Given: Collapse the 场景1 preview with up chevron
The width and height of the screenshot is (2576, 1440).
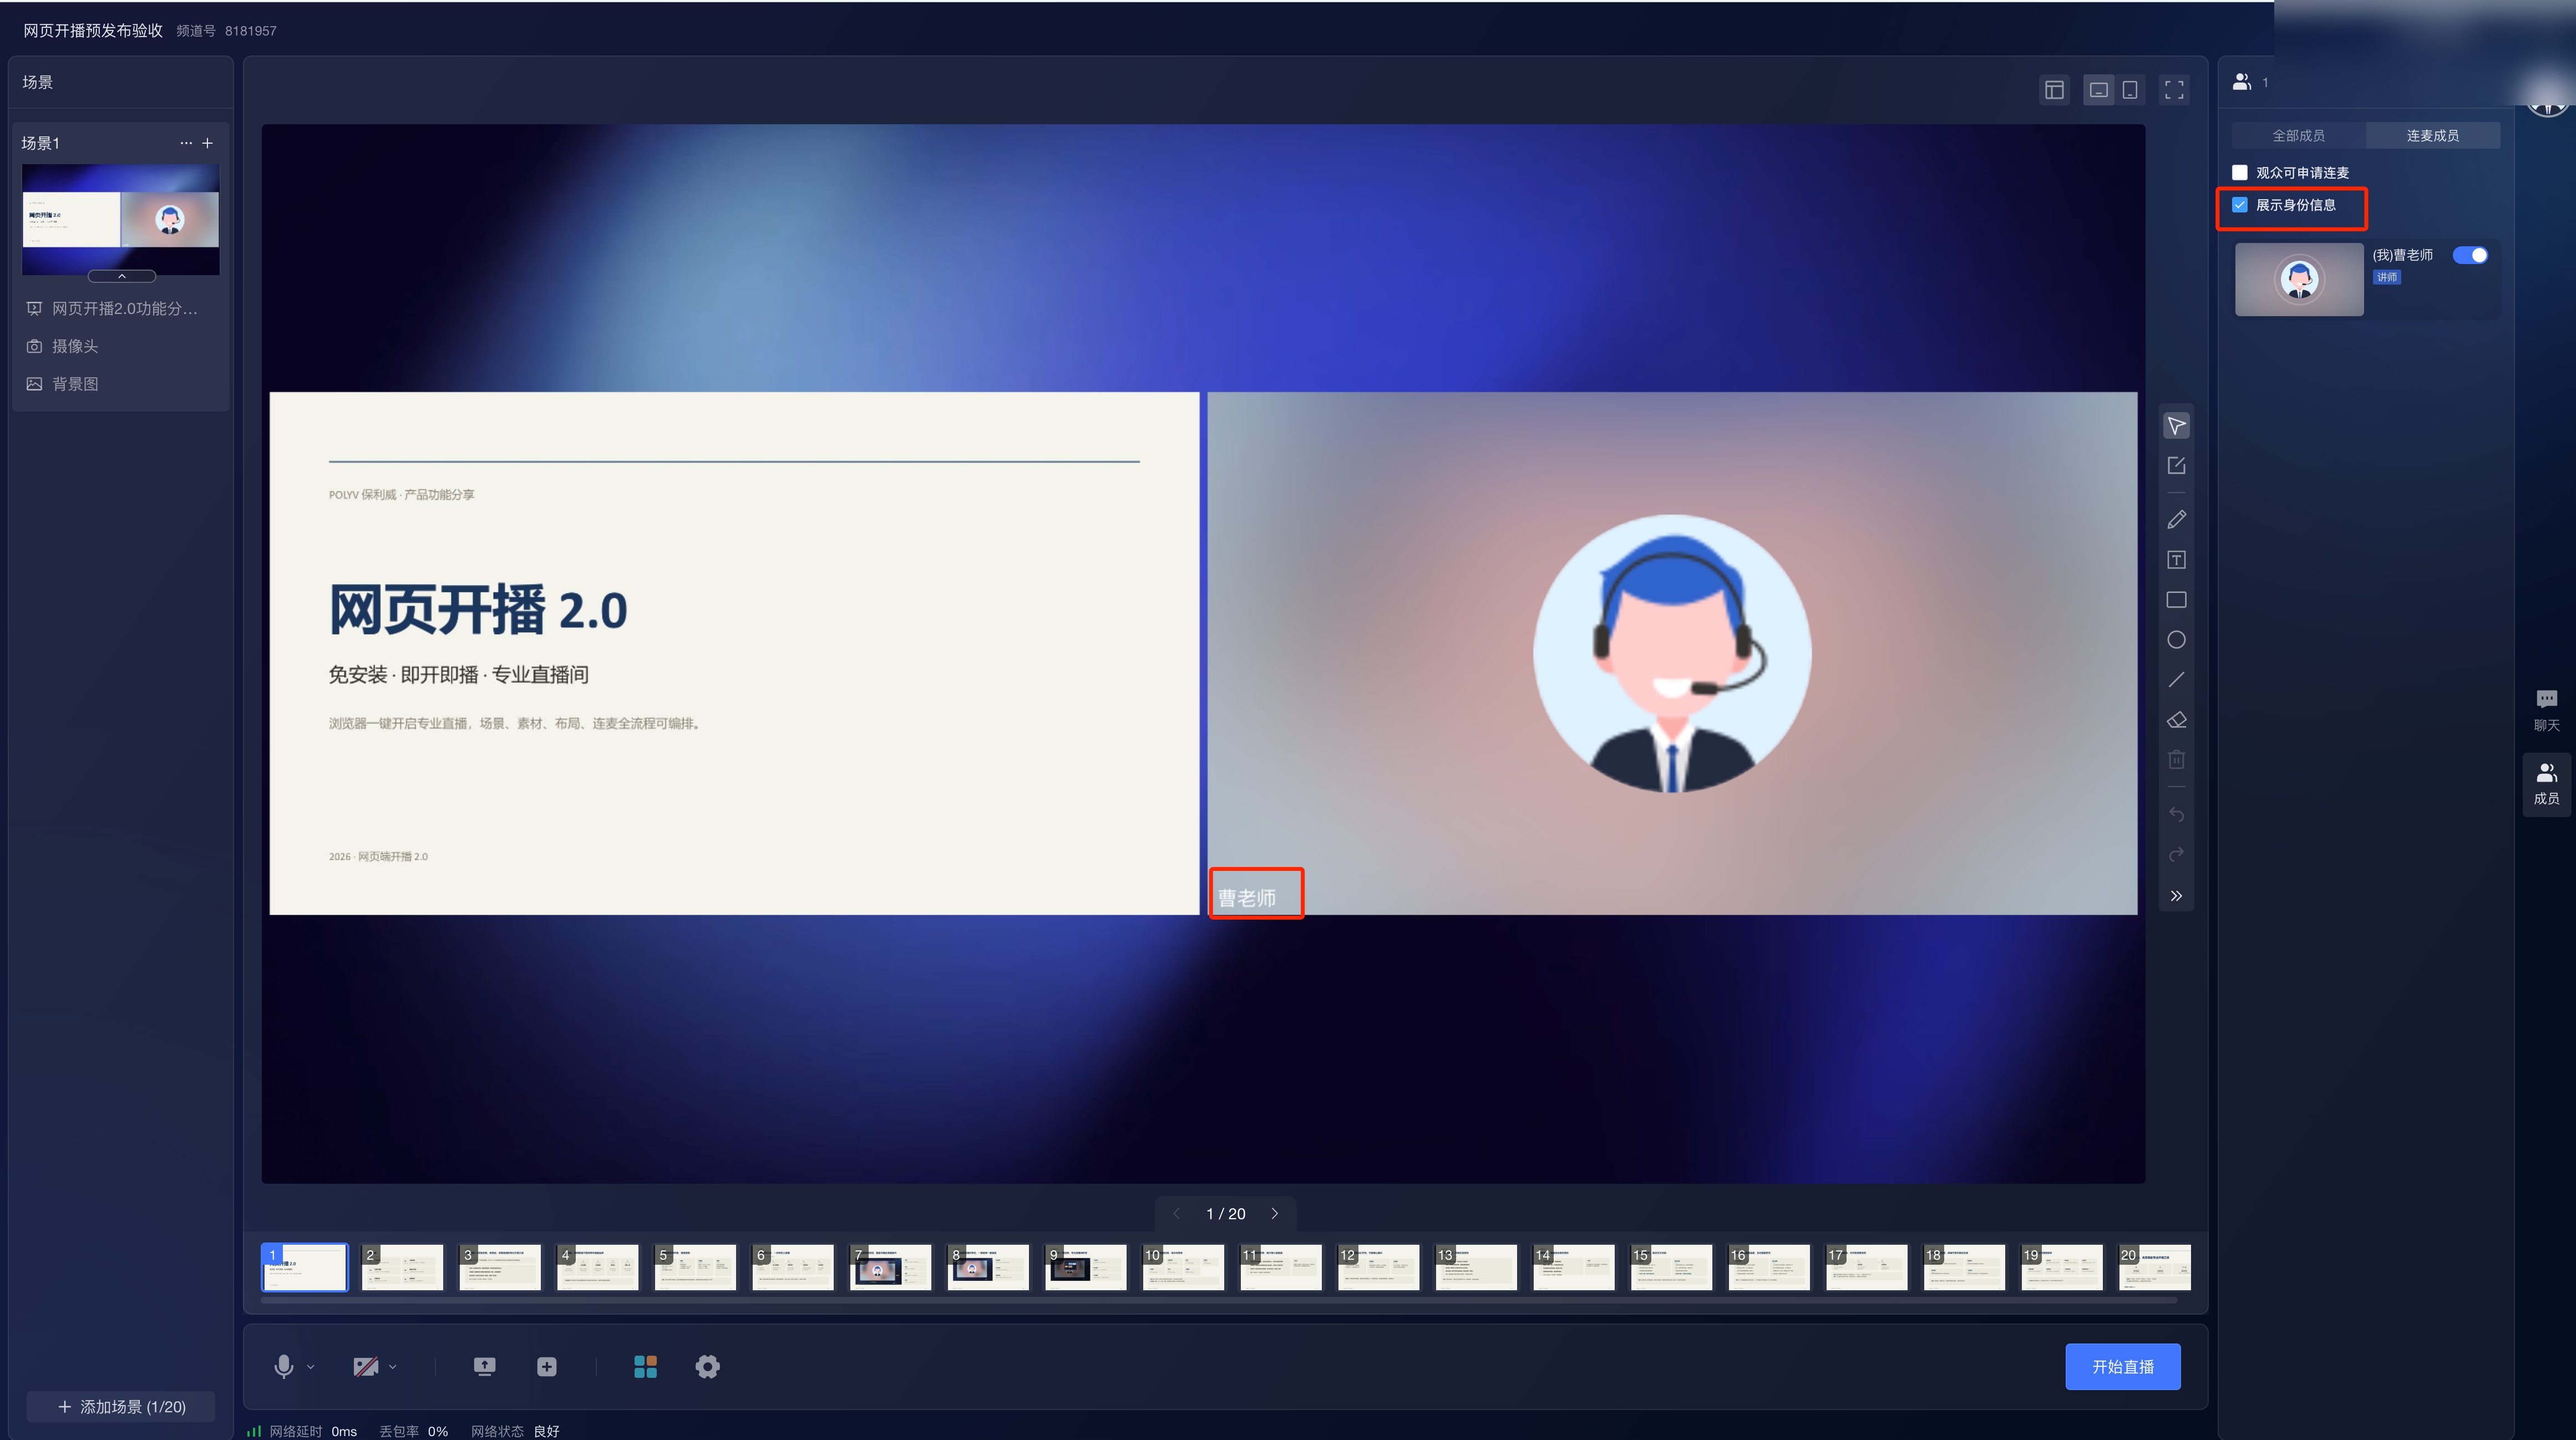Looking at the screenshot, I should [x=122, y=276].
